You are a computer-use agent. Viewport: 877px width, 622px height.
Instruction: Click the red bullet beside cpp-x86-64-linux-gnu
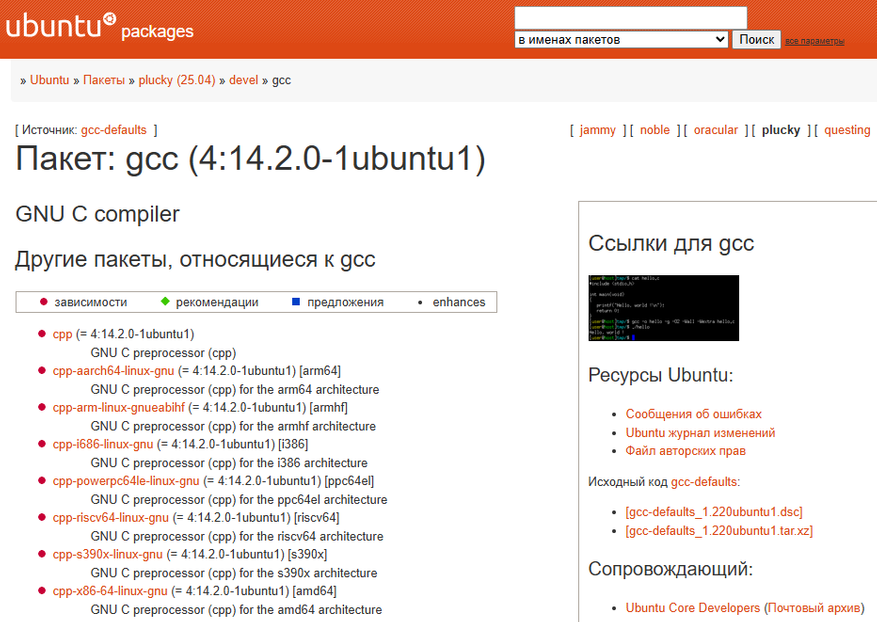click(41, 590)
